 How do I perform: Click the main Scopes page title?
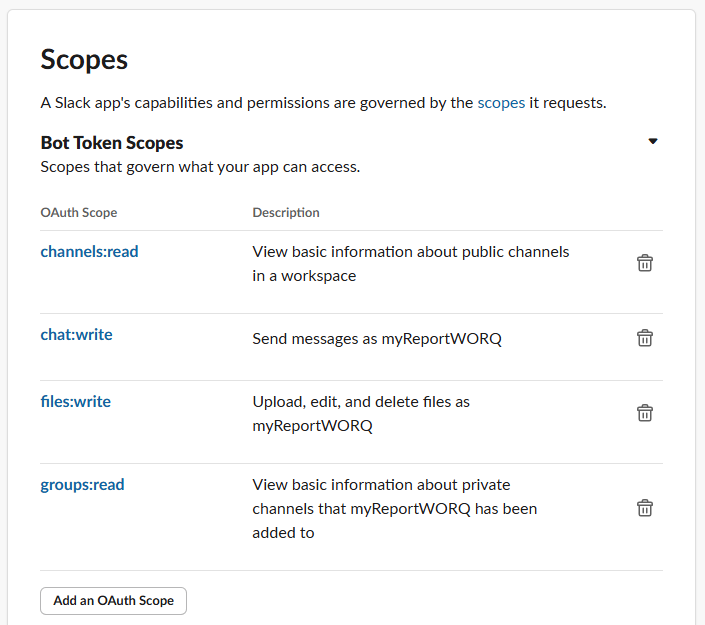point(84,59)
